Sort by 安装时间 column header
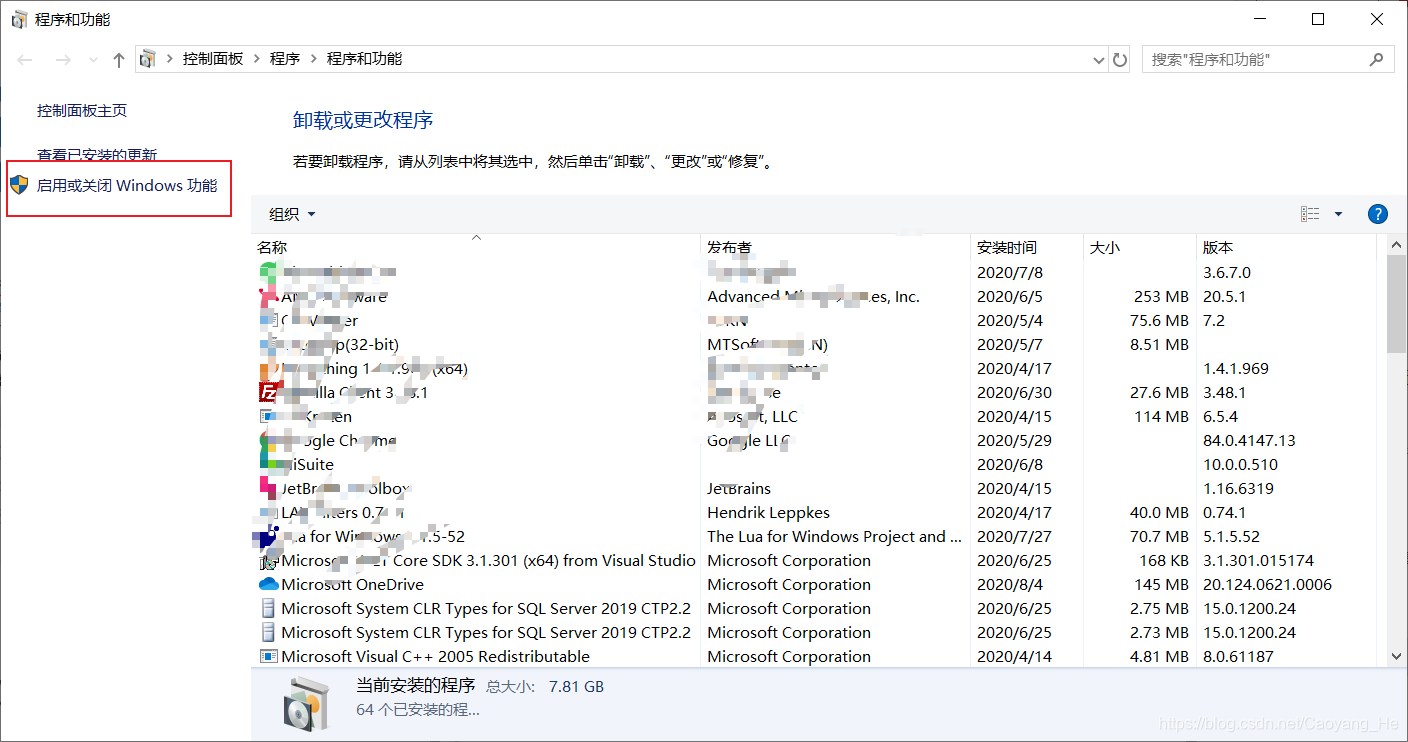The image size is (1408, 742). [1027, 247]
